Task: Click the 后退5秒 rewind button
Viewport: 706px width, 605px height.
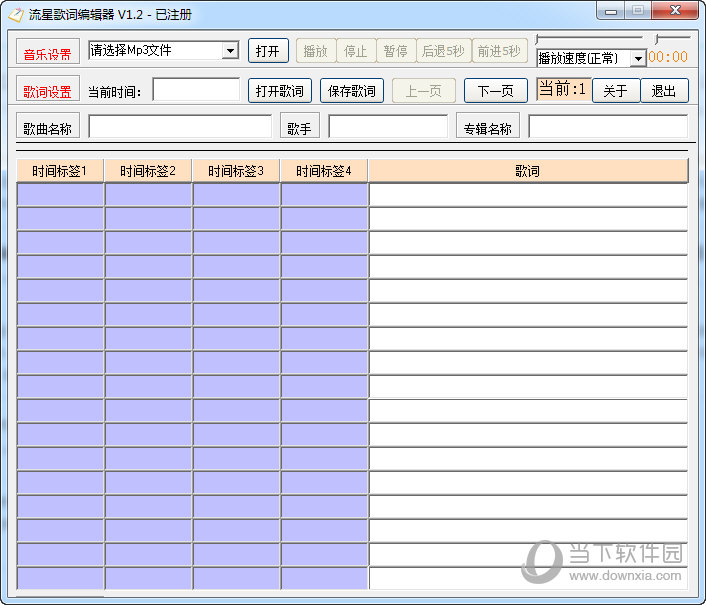Action: [444, 51]
